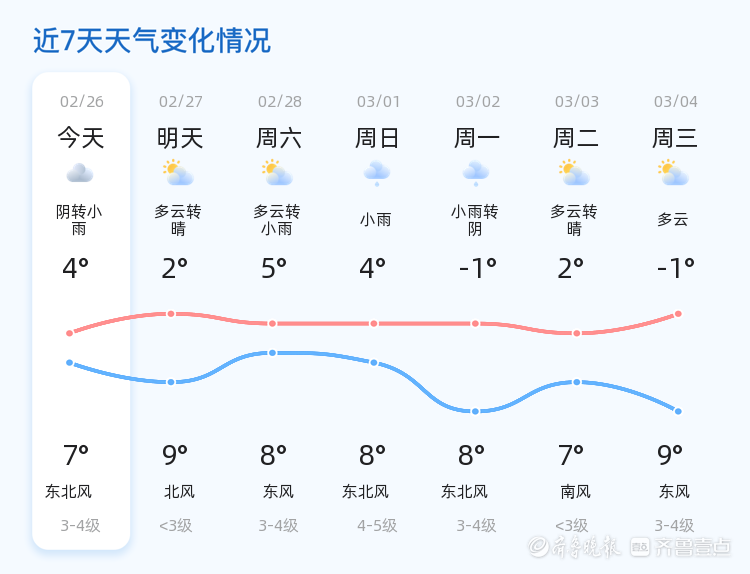Click the 4-5级 wind level text
The width and height of the screenshot is (750, 574).
pos(377,525)
